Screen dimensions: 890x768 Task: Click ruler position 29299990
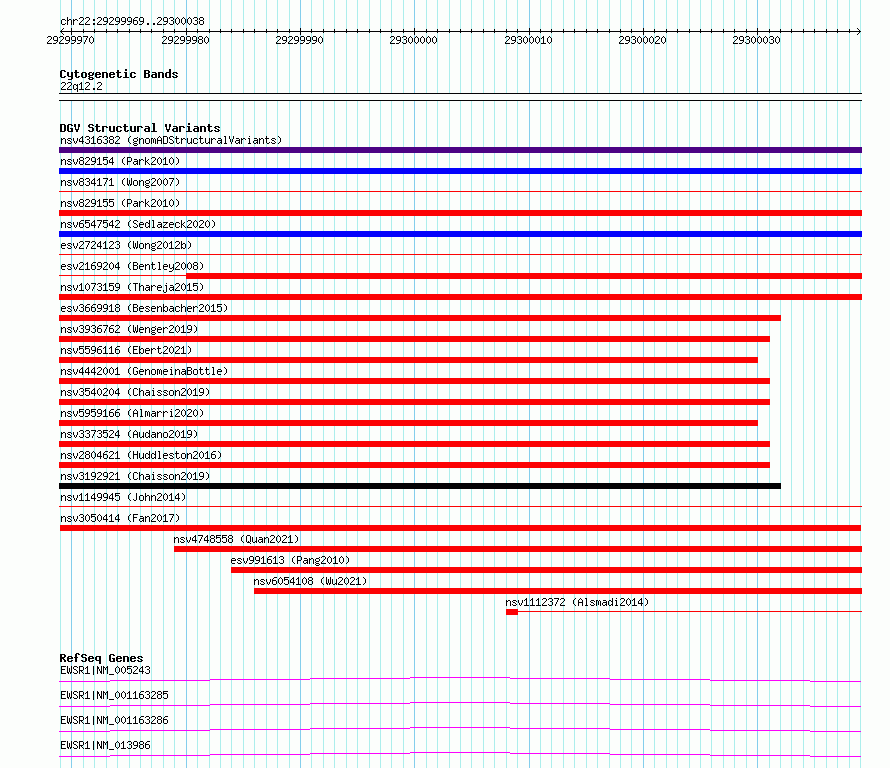300,40
